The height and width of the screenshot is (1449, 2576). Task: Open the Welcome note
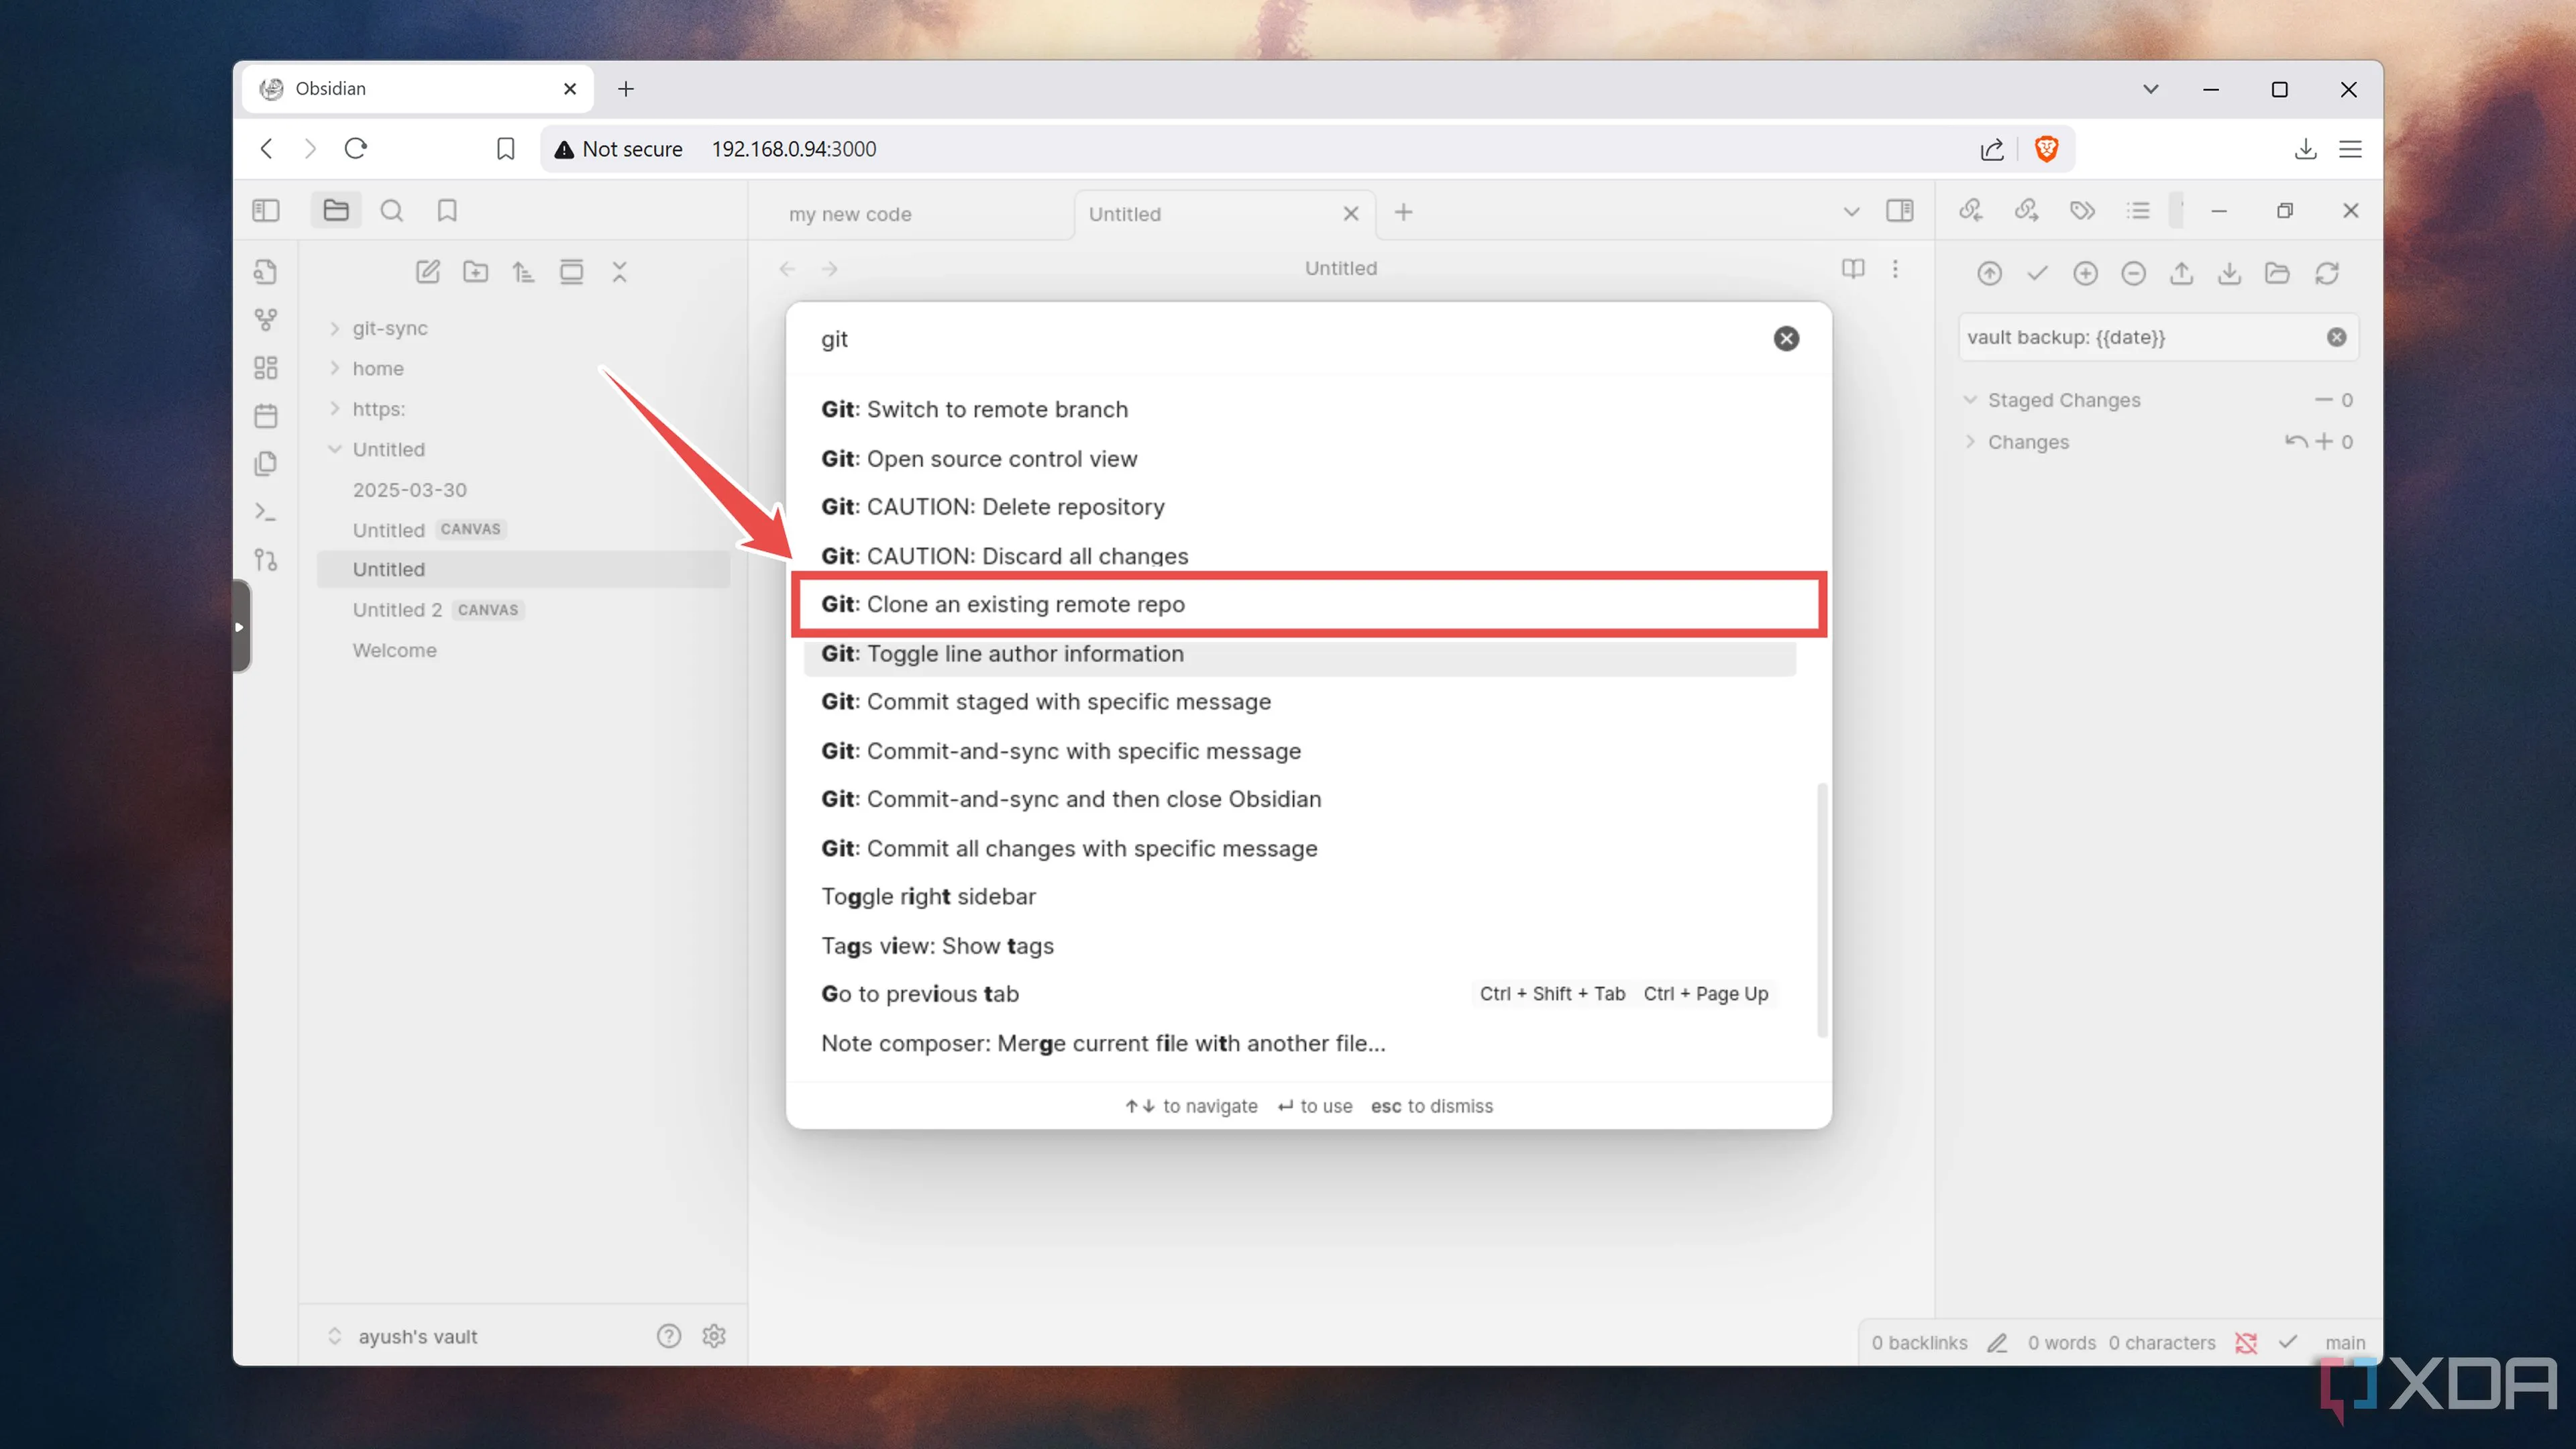point(395,651)
